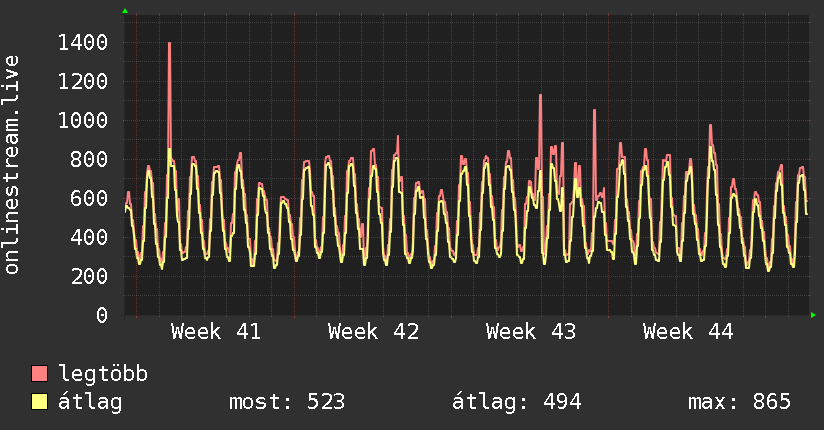
Task: Click the green arrow at x-axis end
Action: tap(813, 315)
